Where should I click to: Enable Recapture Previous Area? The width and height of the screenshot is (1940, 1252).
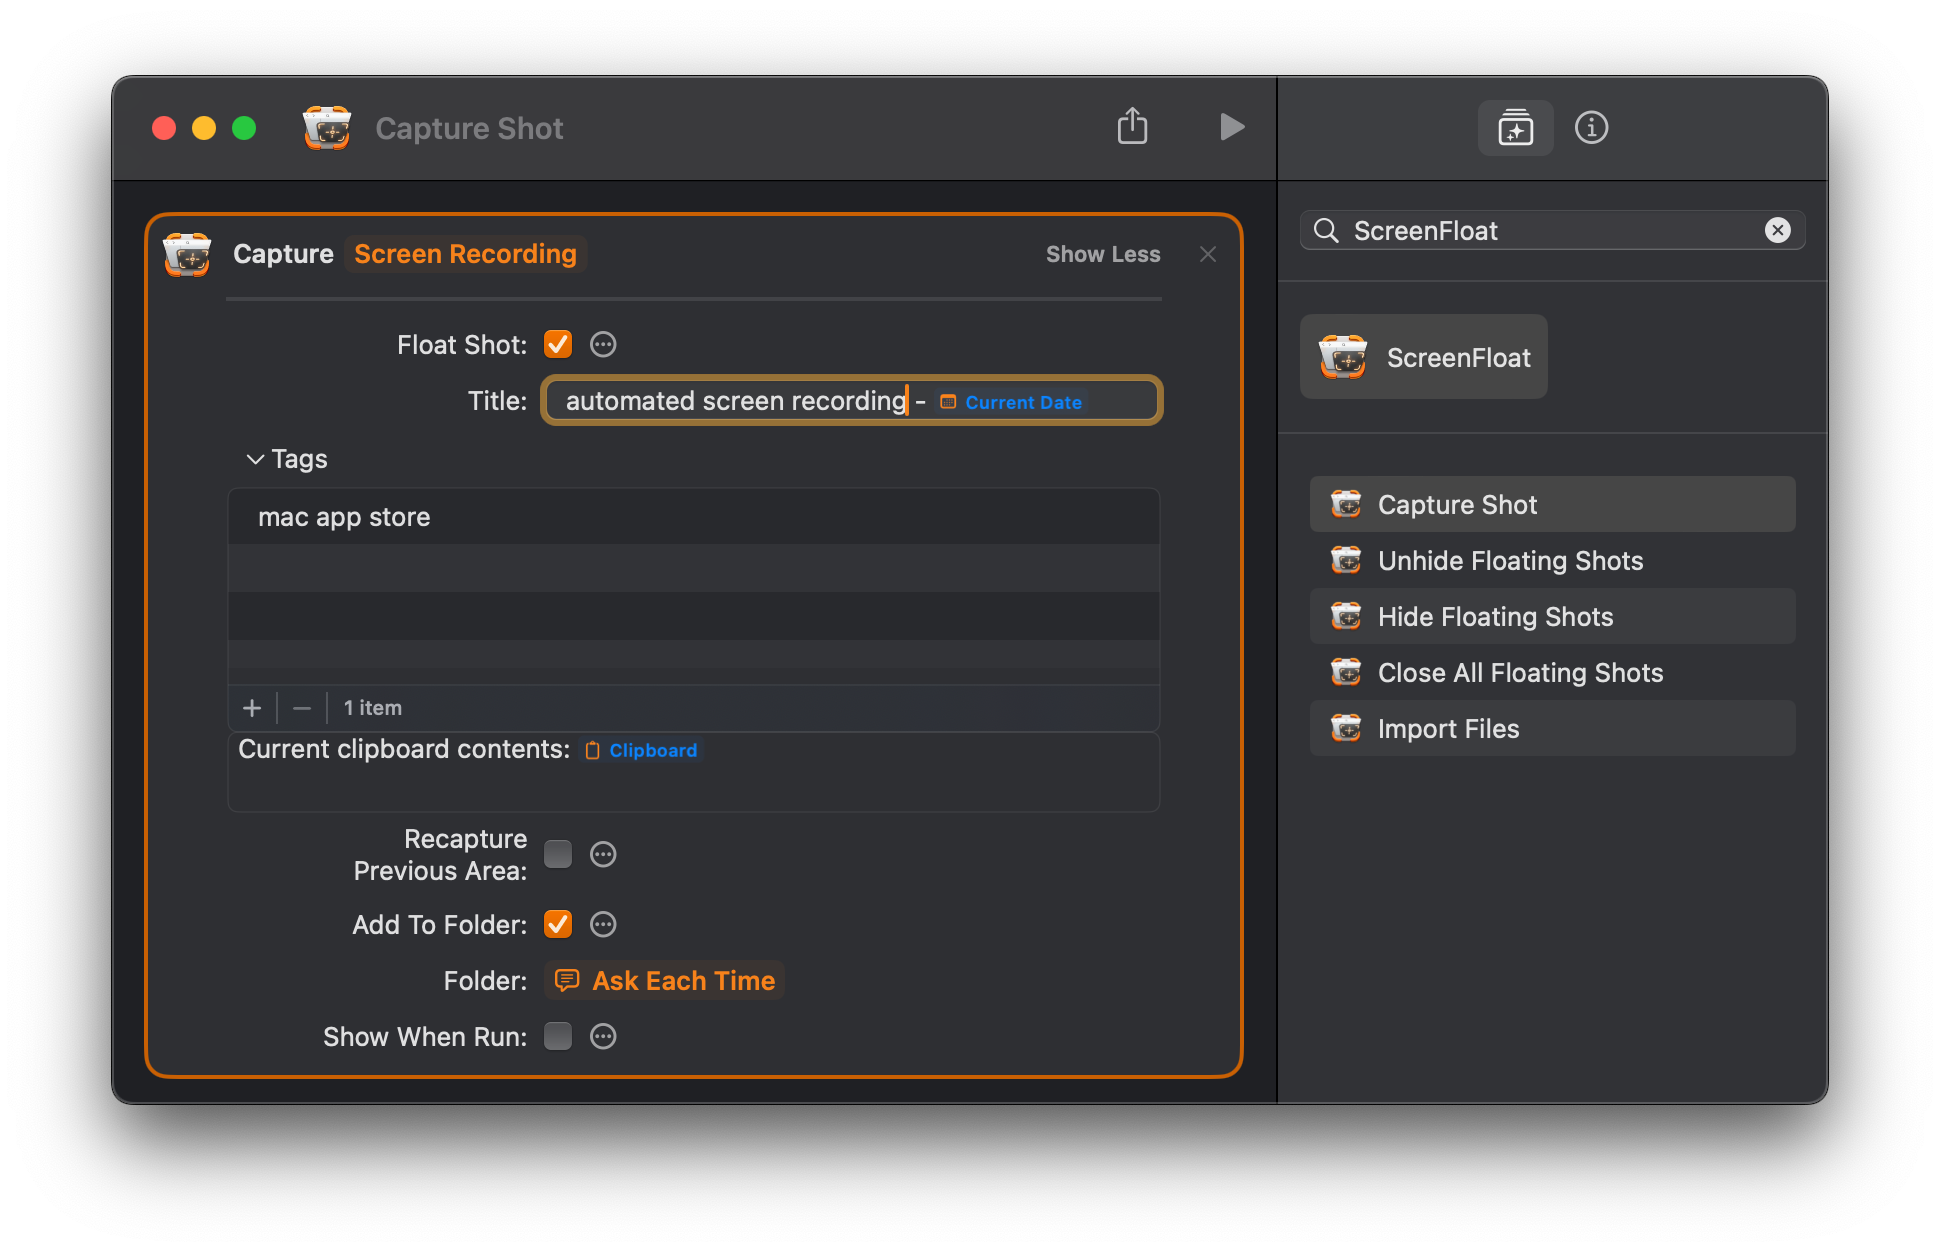(x=558, y=854)
